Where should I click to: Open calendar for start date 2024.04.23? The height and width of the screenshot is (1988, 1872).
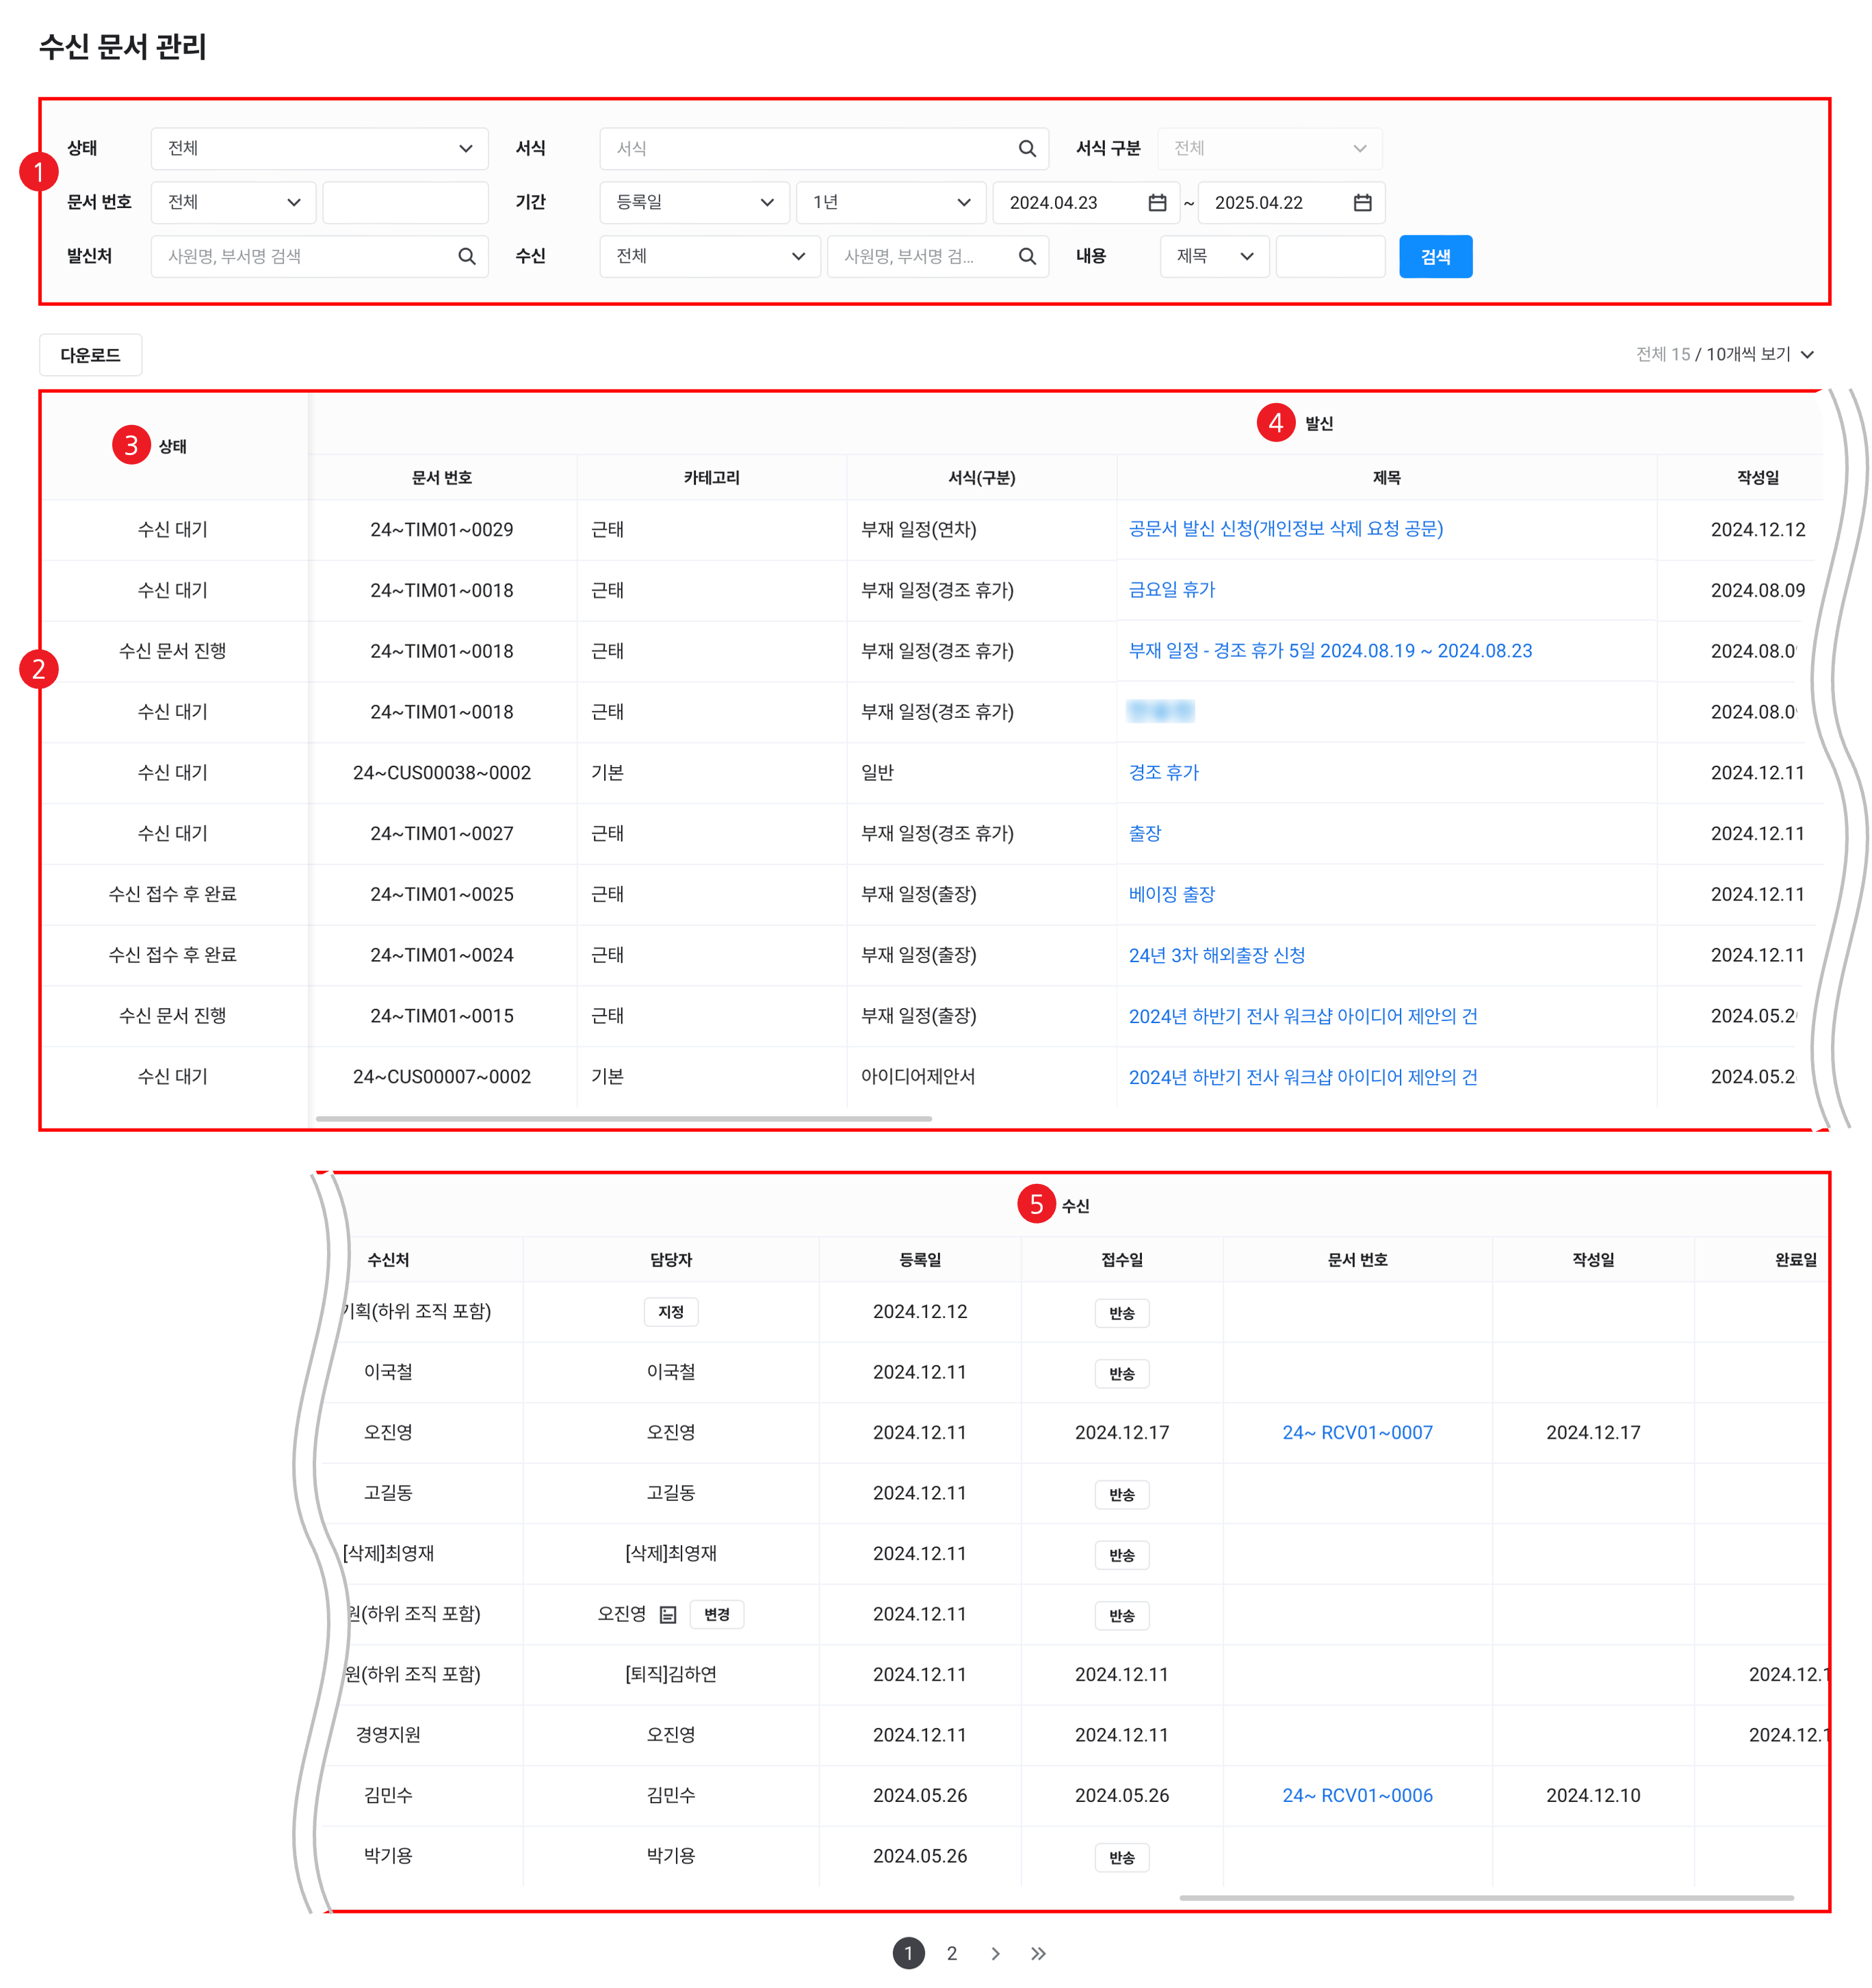(1157, 203)
